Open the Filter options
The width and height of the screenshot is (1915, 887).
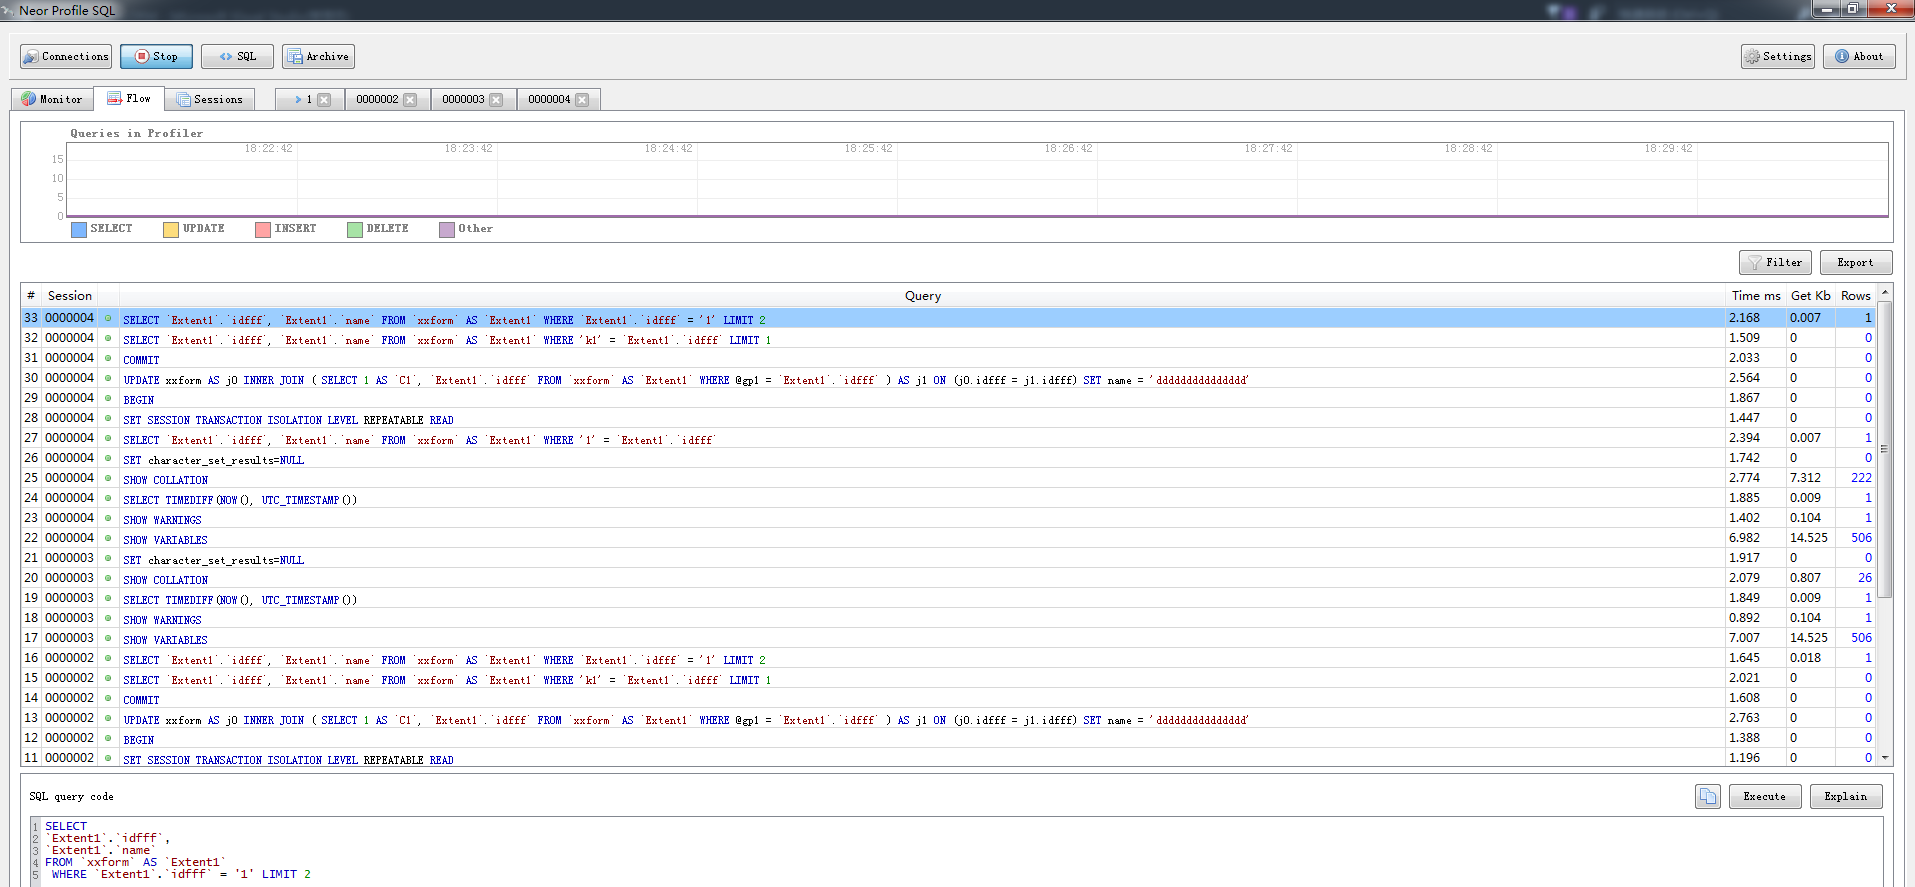pos(1775,262)
